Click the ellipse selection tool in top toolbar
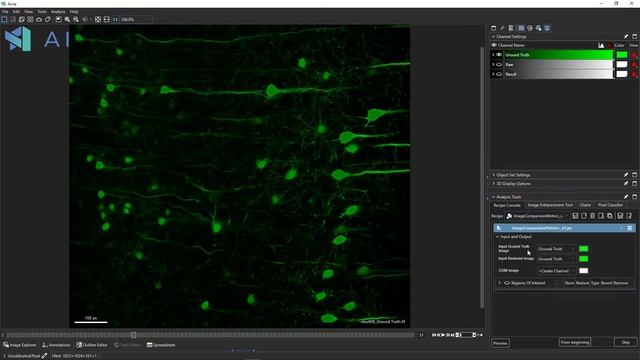This screenshot has width=640, height=360. click(39, 19)
